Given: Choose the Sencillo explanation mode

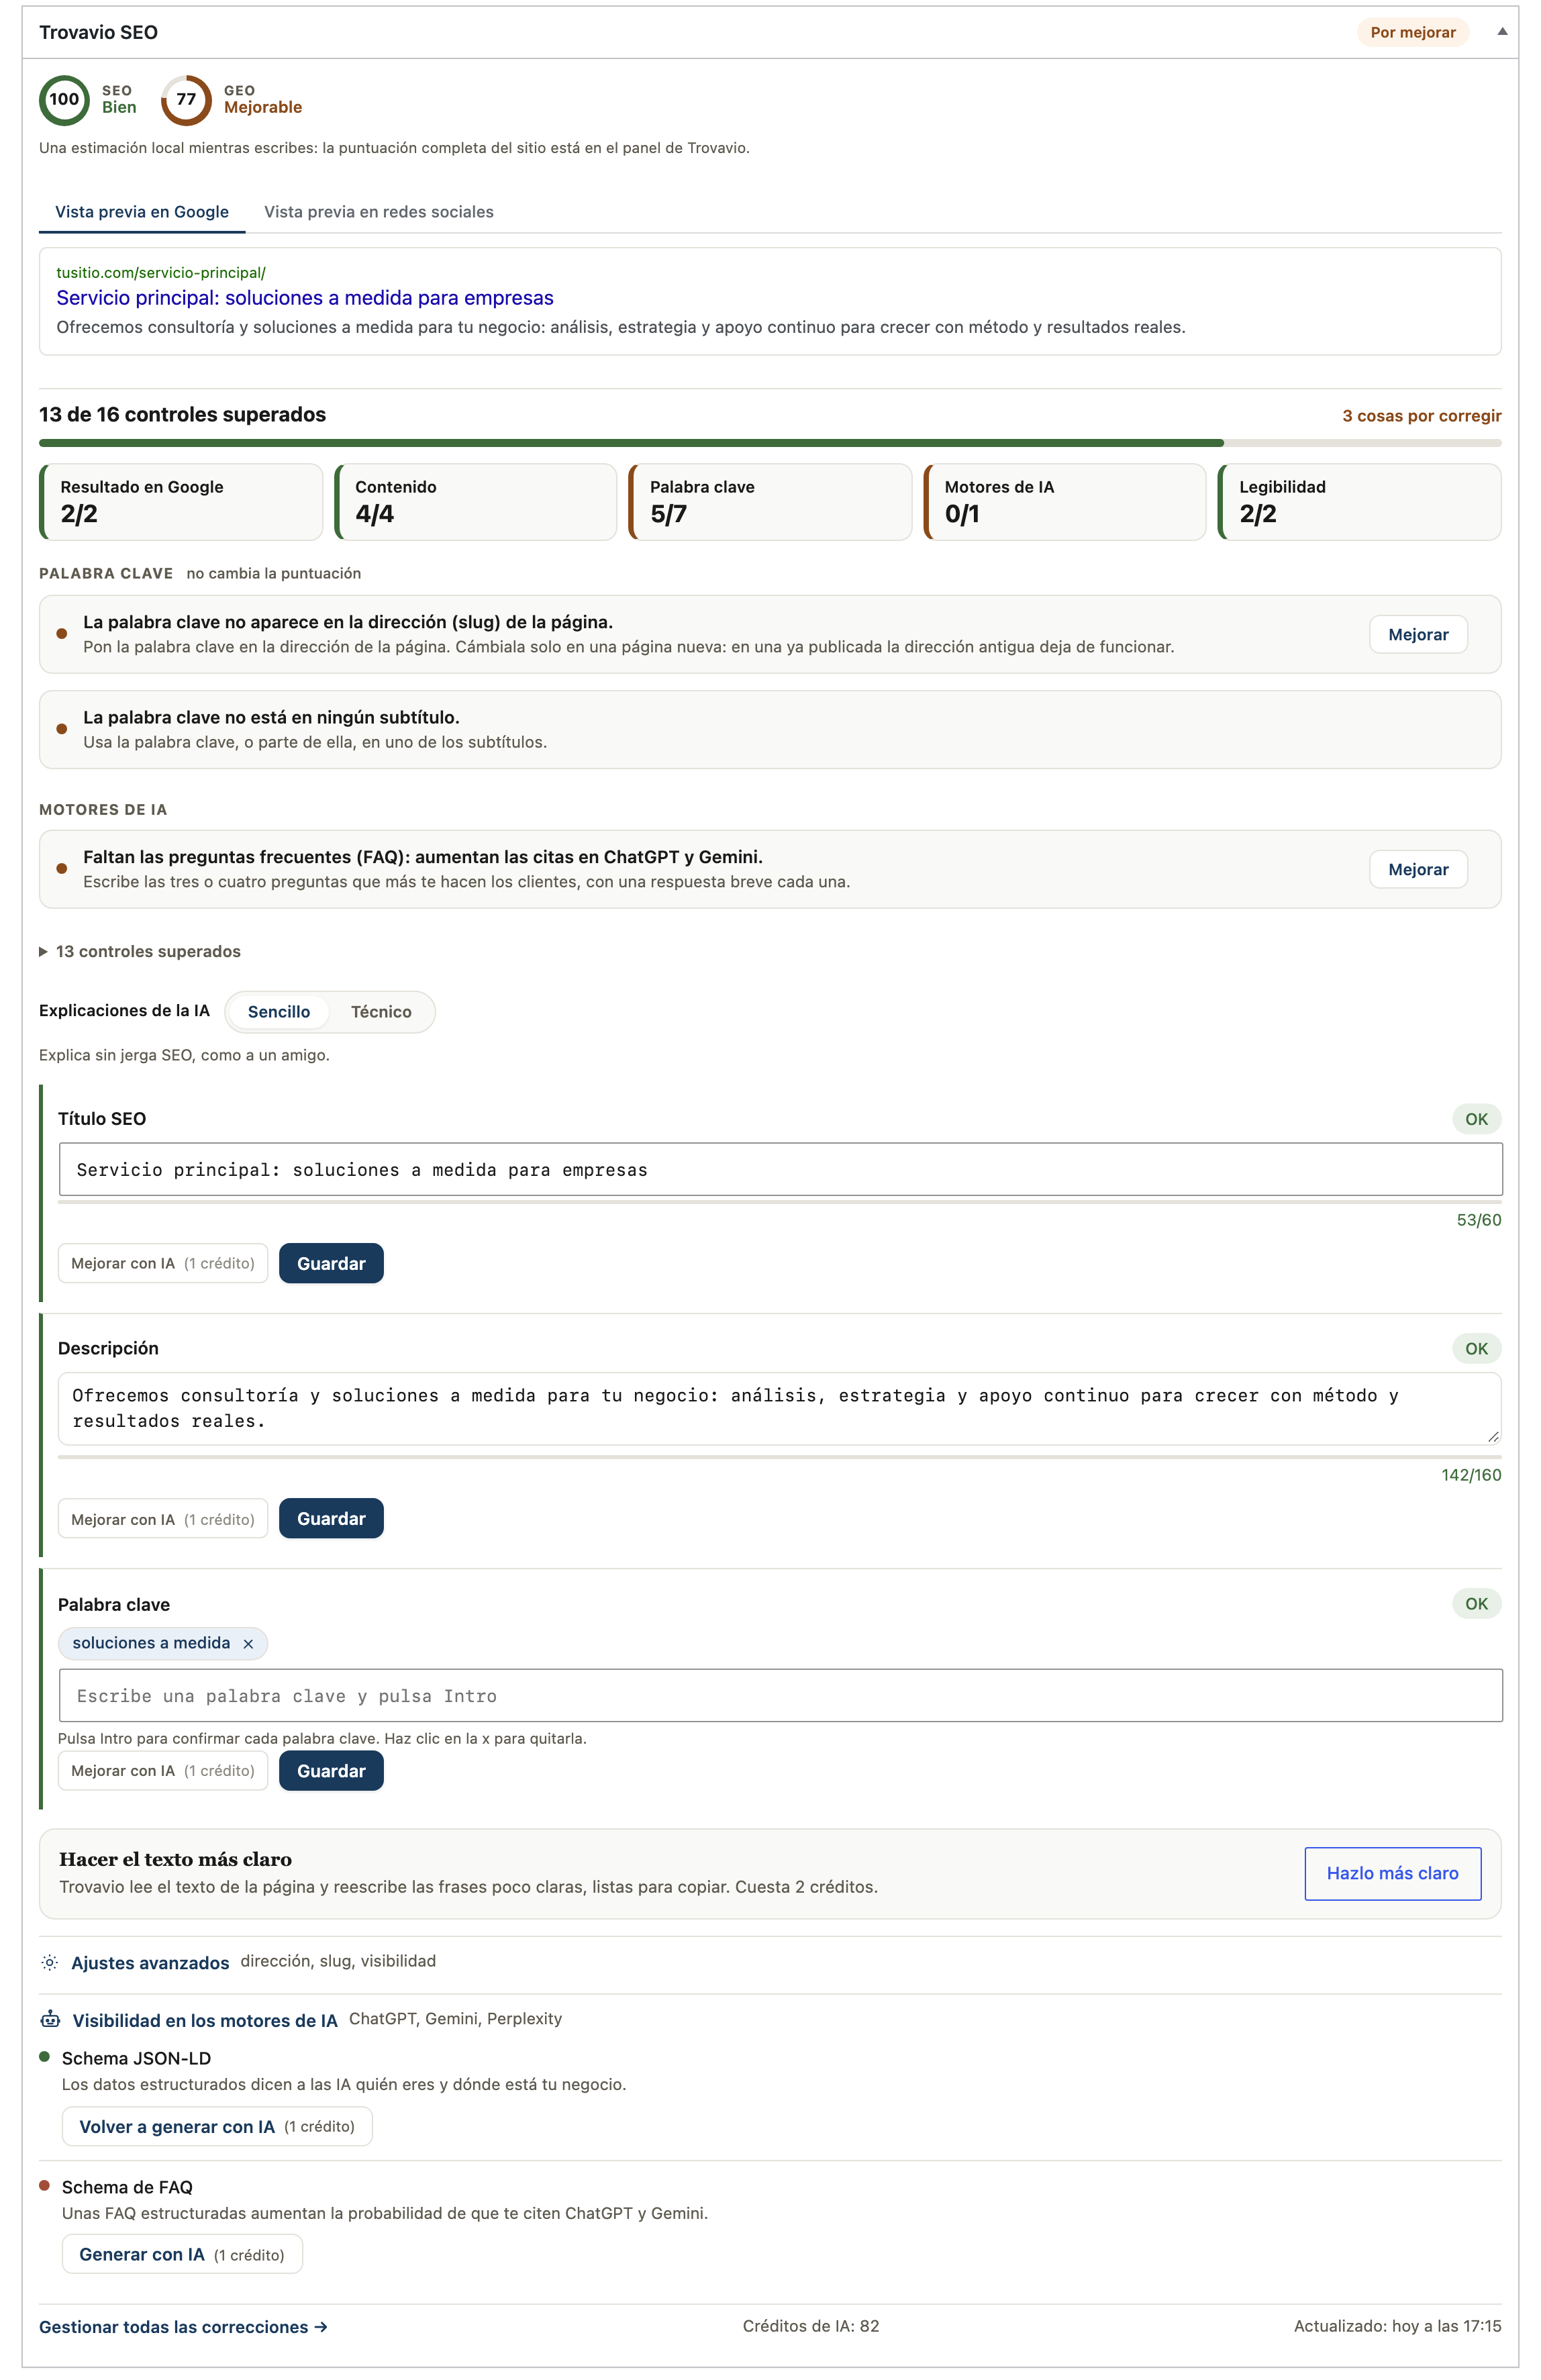Looking at the screenshot, I should (x=278, y=1011).
